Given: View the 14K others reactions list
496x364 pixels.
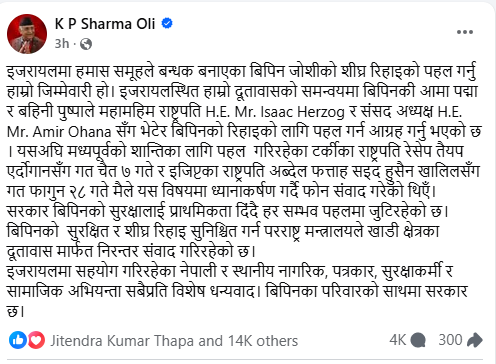Looking at the screenshot, I should coord(263,341).
